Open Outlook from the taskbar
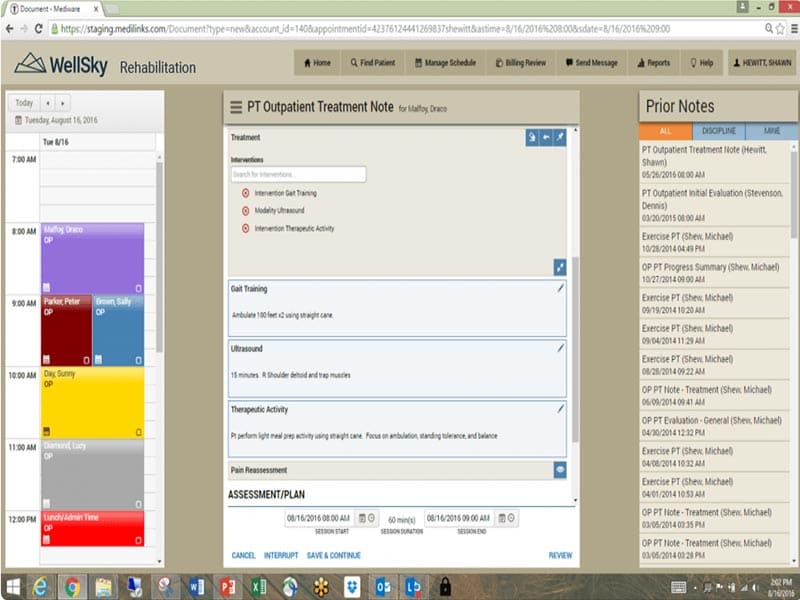800x600 pixels. pyautogui.click(x=383, y=587)
